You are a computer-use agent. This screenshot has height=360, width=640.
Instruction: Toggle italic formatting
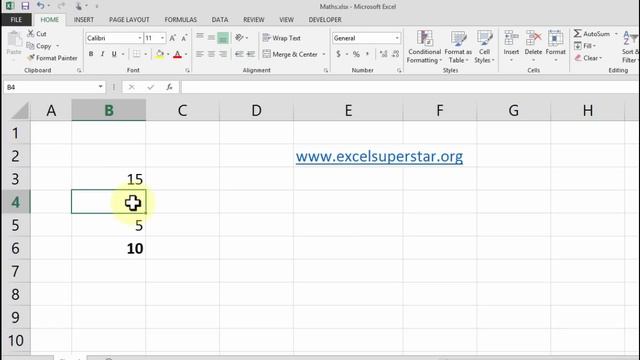pos(102,54)
